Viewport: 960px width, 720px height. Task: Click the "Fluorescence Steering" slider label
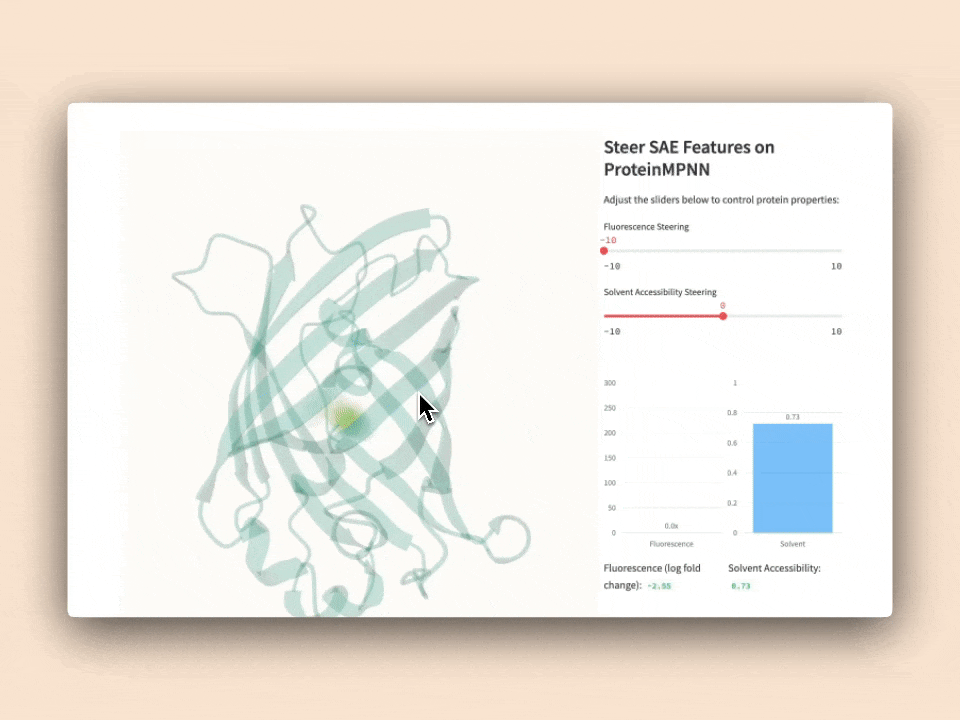coord(646,227)
